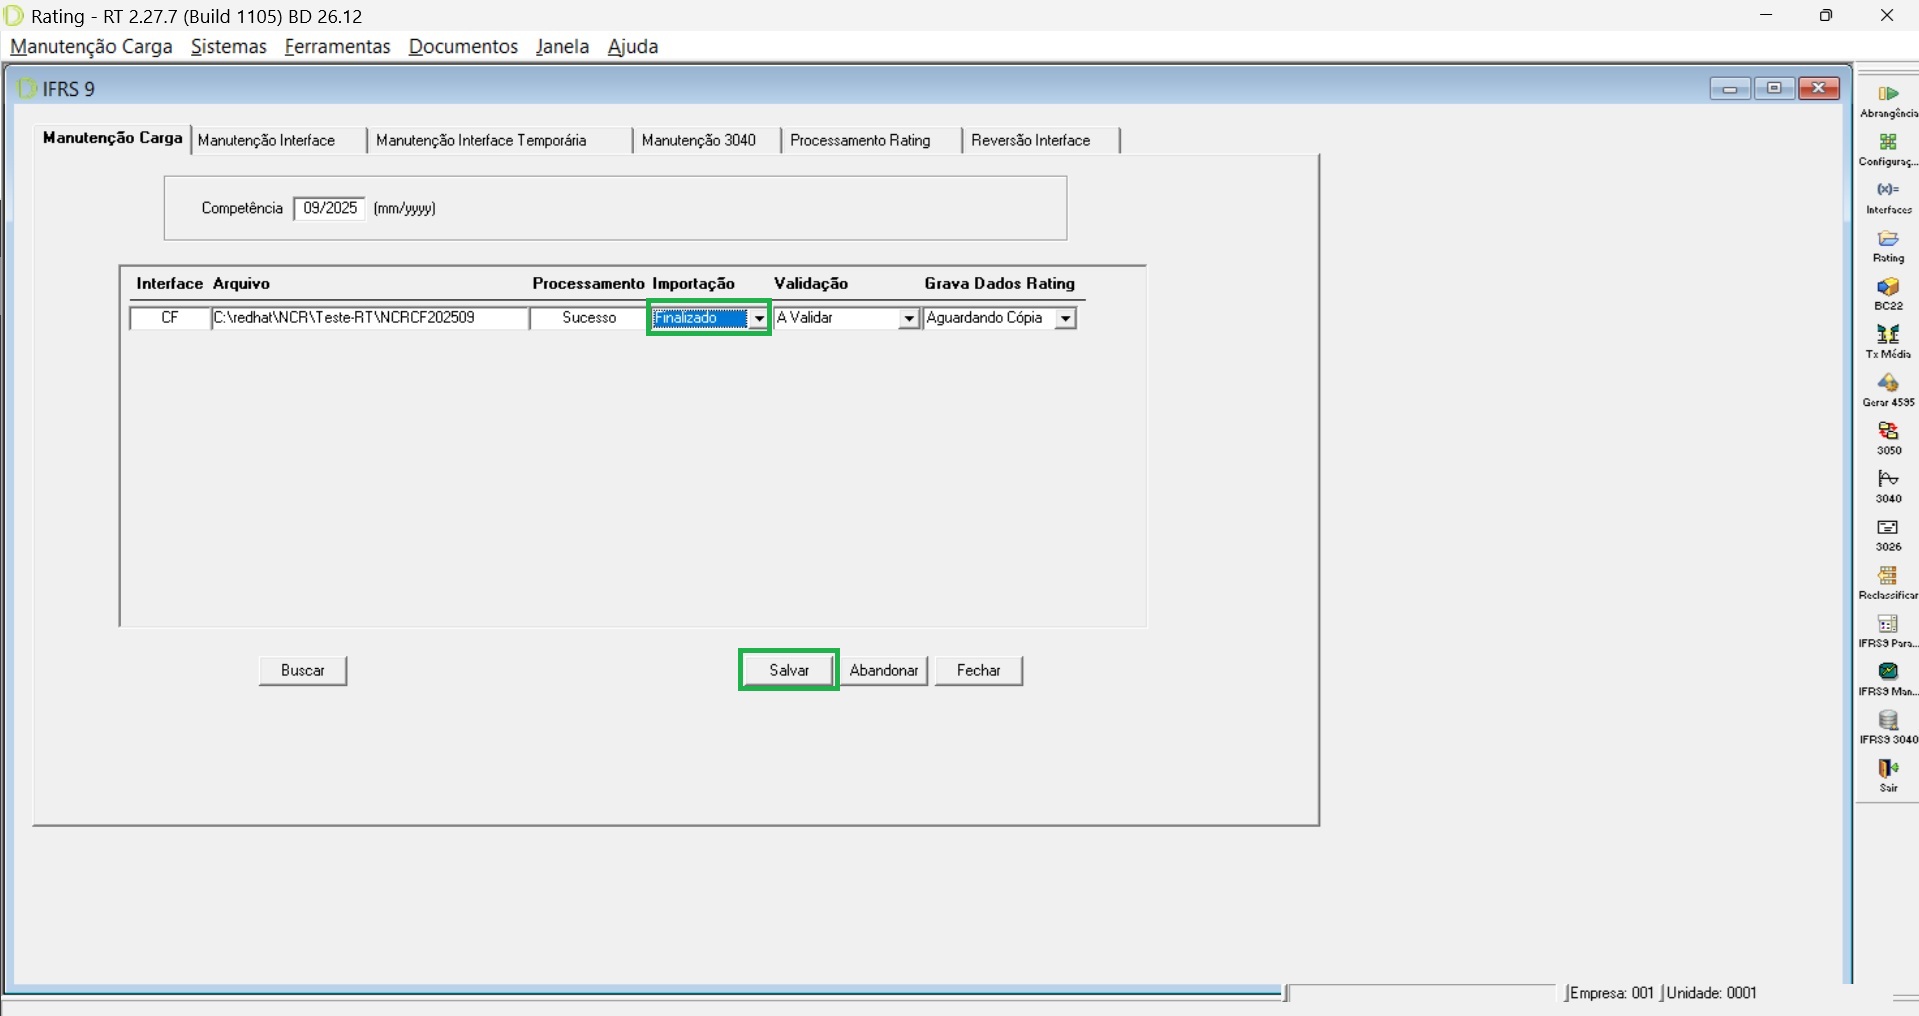Open the Ferramentas menu
The height and width of the screenshot is (1016, 1919).
[337, 47]
